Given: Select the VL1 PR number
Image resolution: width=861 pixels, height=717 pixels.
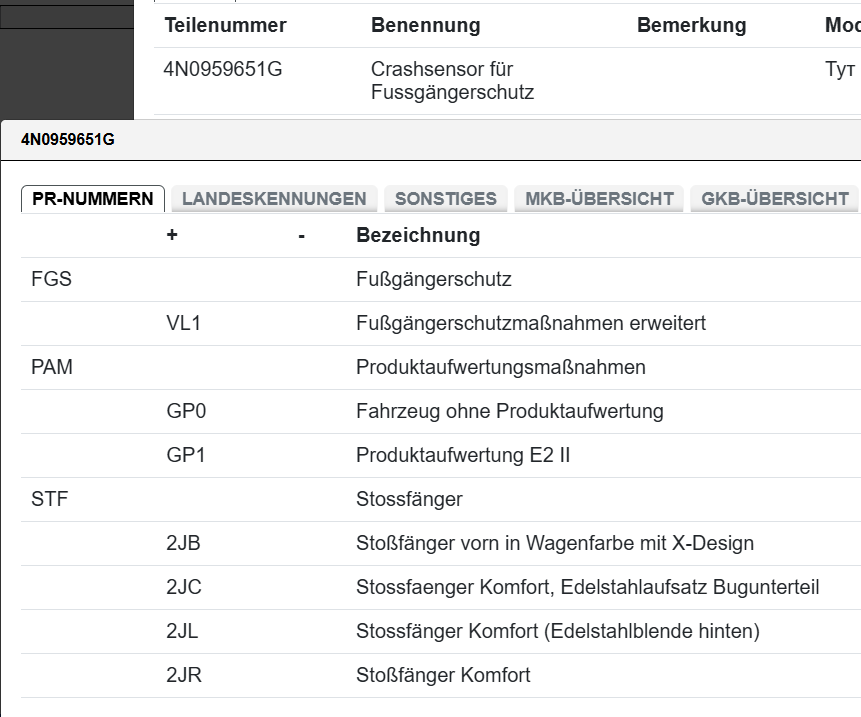Looking at the screenshot, I should pos(185,324).
